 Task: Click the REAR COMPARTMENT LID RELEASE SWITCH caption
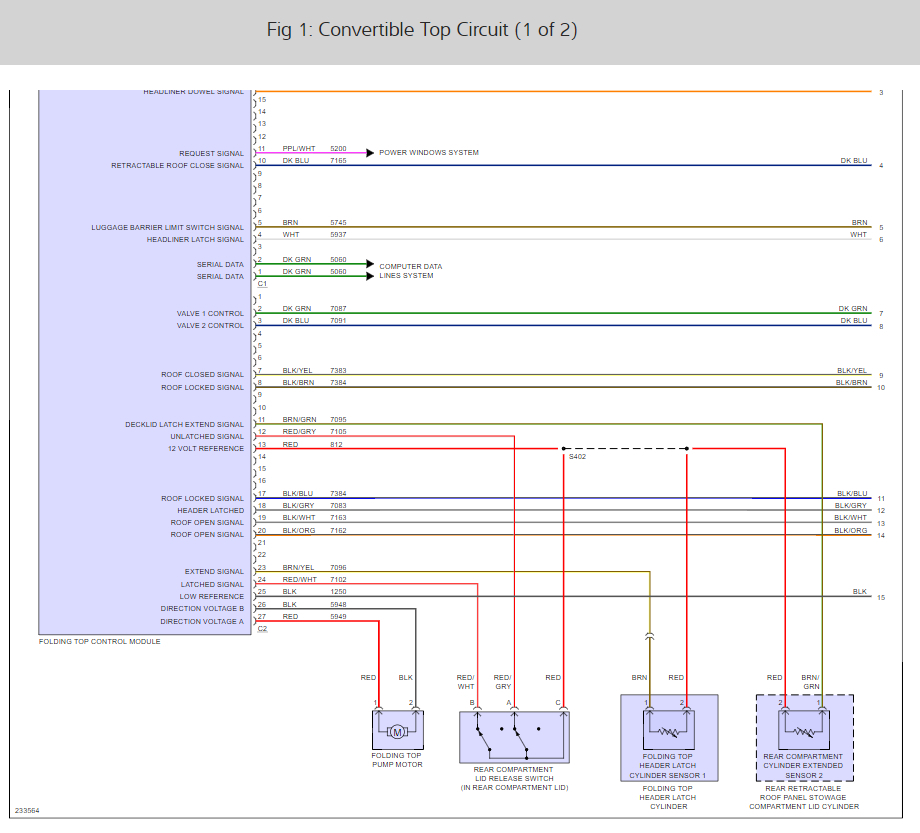pyautogui.click(x=514, y=778)
